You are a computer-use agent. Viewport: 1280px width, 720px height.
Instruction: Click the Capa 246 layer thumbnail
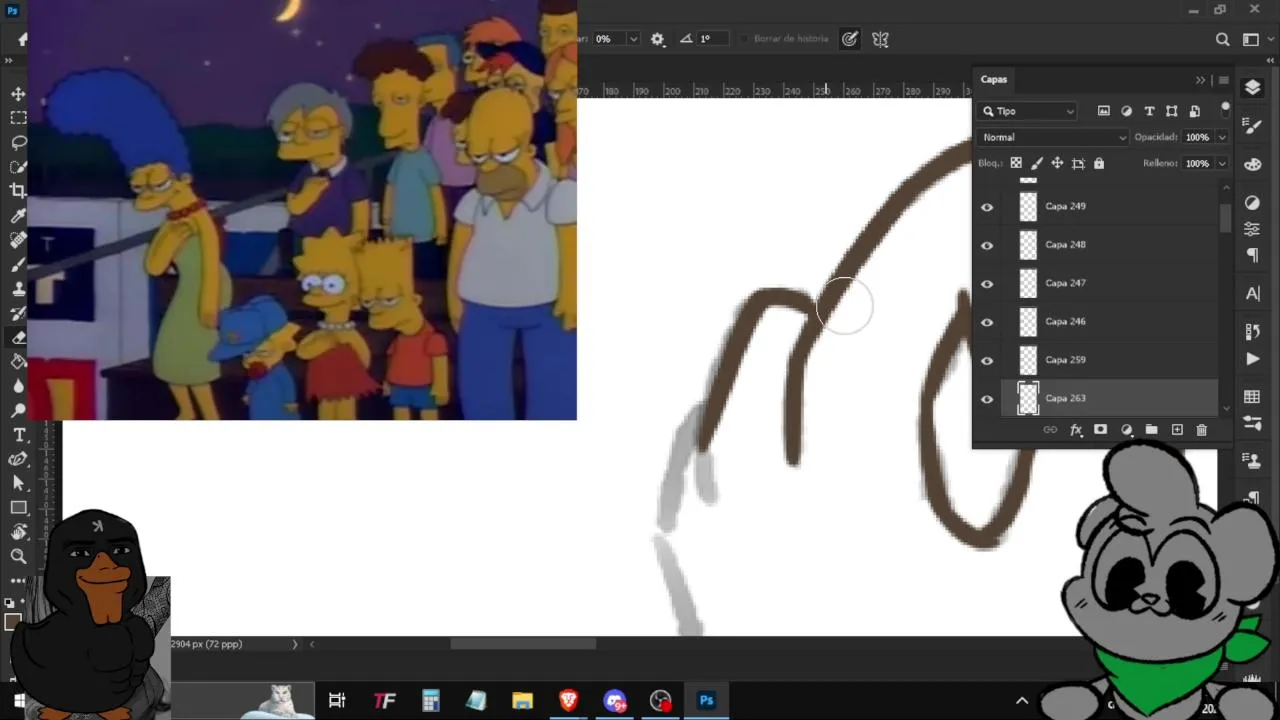pyautogui.click(x=1028, y=322)
